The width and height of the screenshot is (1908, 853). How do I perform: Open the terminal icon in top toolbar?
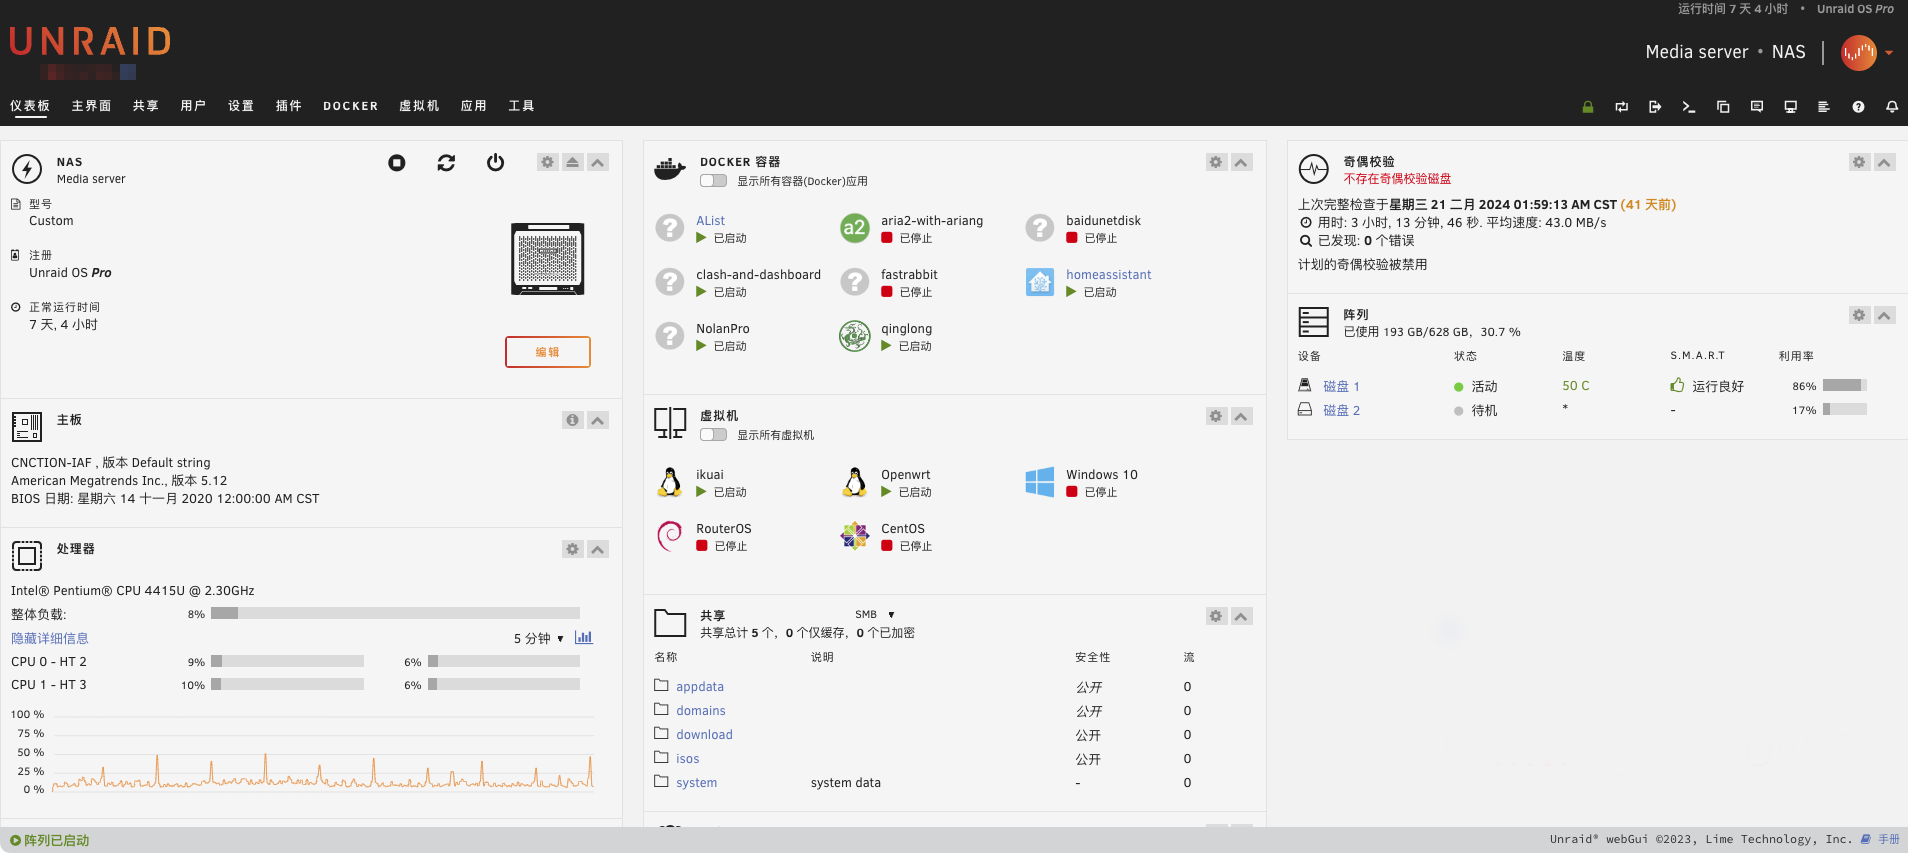click(x=1689, y=107)
